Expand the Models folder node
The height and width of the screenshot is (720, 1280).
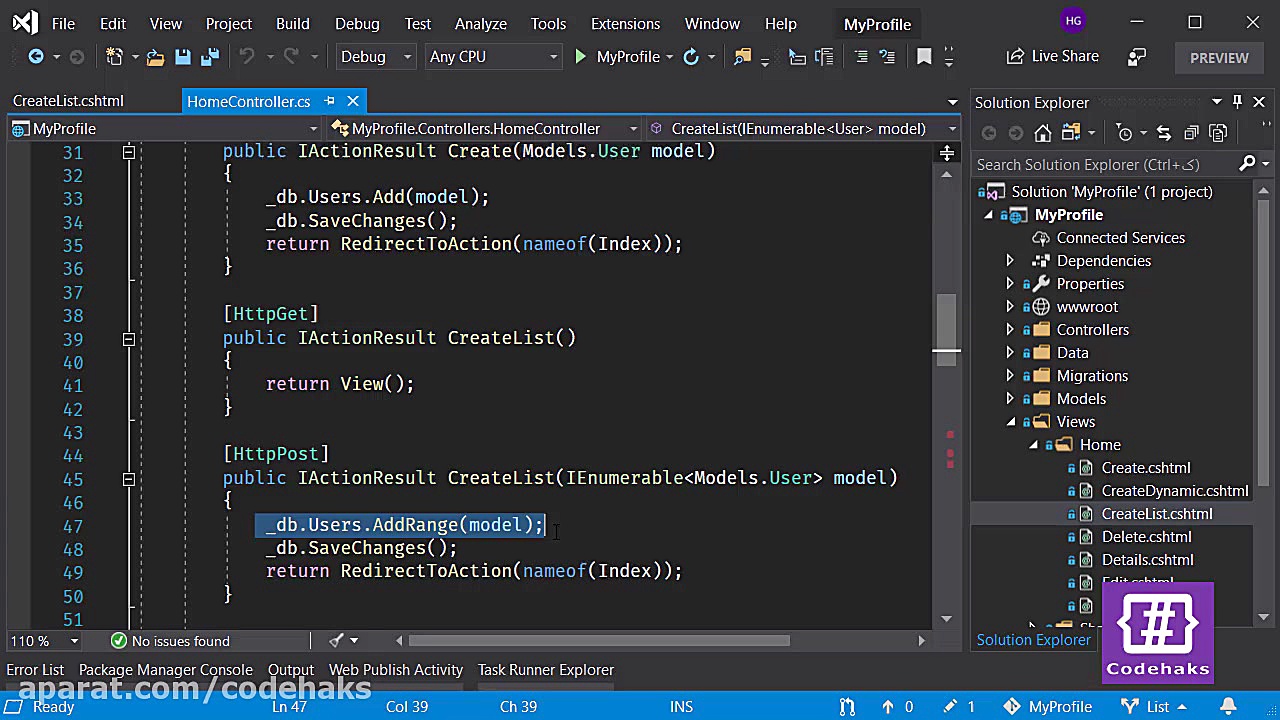tap(1009, 399)
